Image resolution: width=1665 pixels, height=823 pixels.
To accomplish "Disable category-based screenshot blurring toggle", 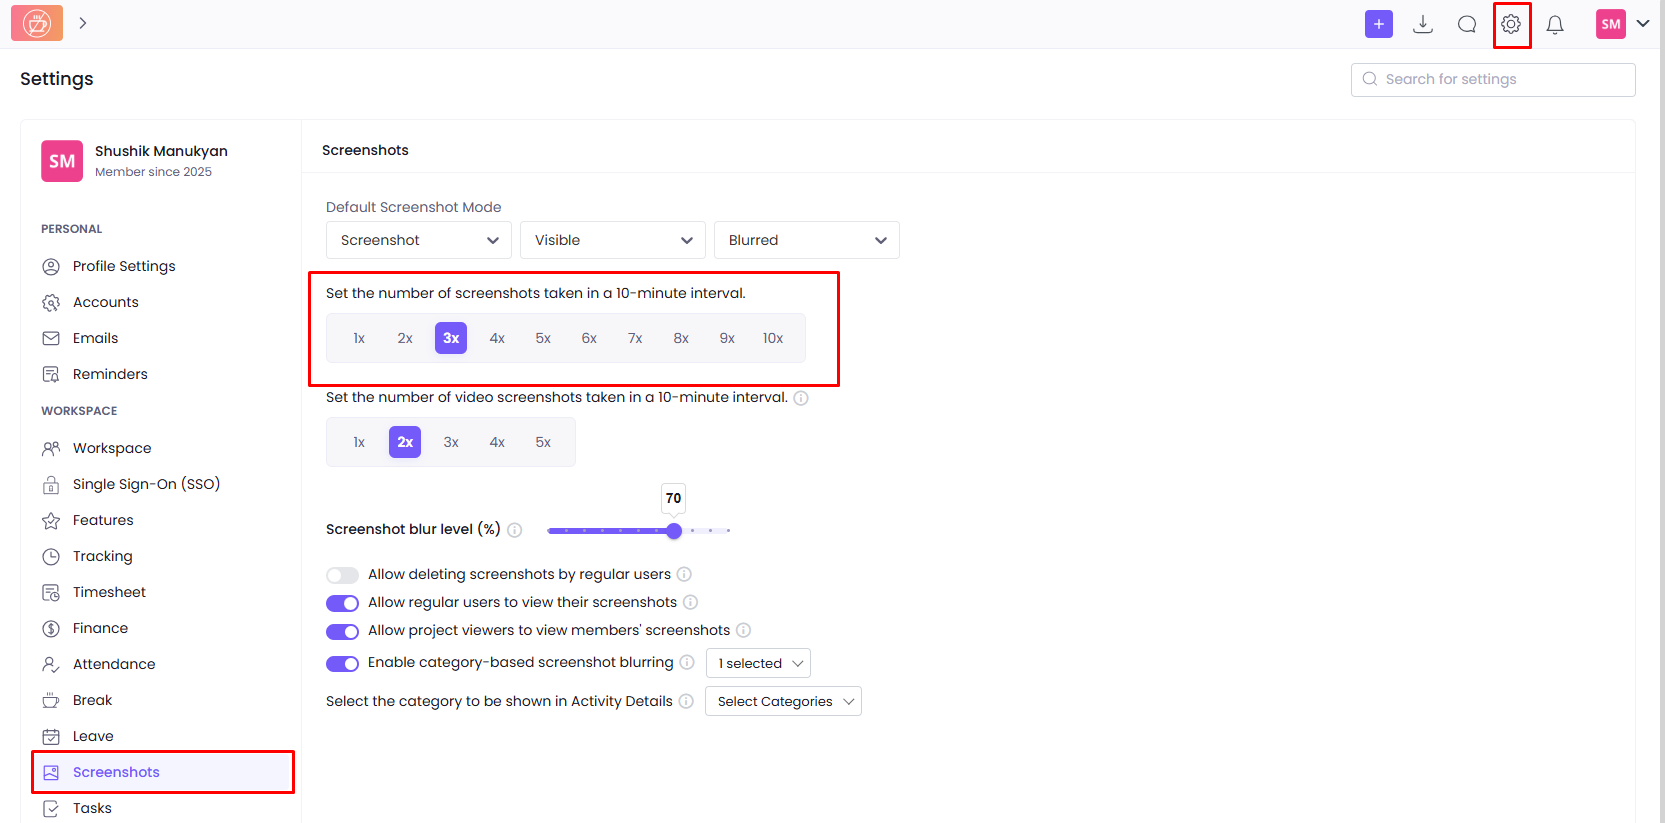I will (342, 664).
